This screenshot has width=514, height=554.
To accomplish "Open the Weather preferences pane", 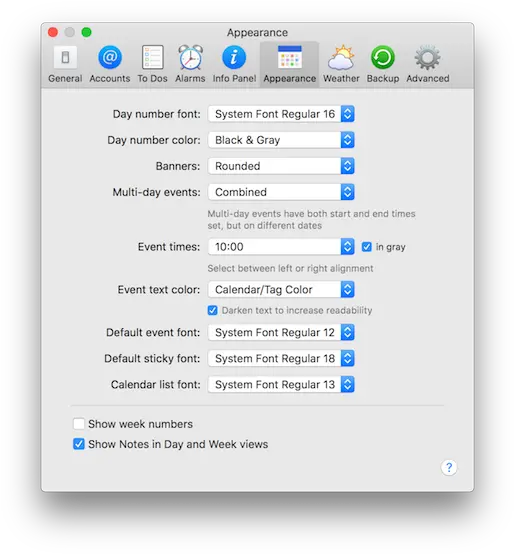I will [341, 64].
